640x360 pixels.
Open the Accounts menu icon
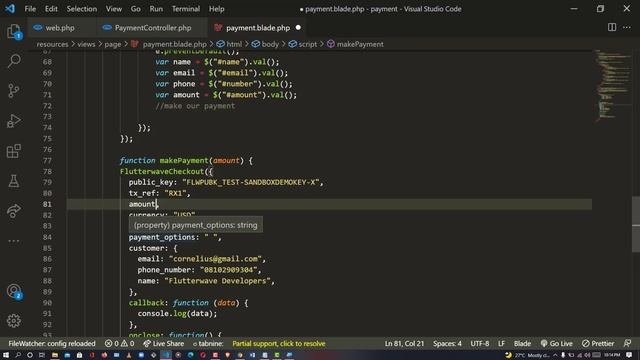click(x=14, y=291)
